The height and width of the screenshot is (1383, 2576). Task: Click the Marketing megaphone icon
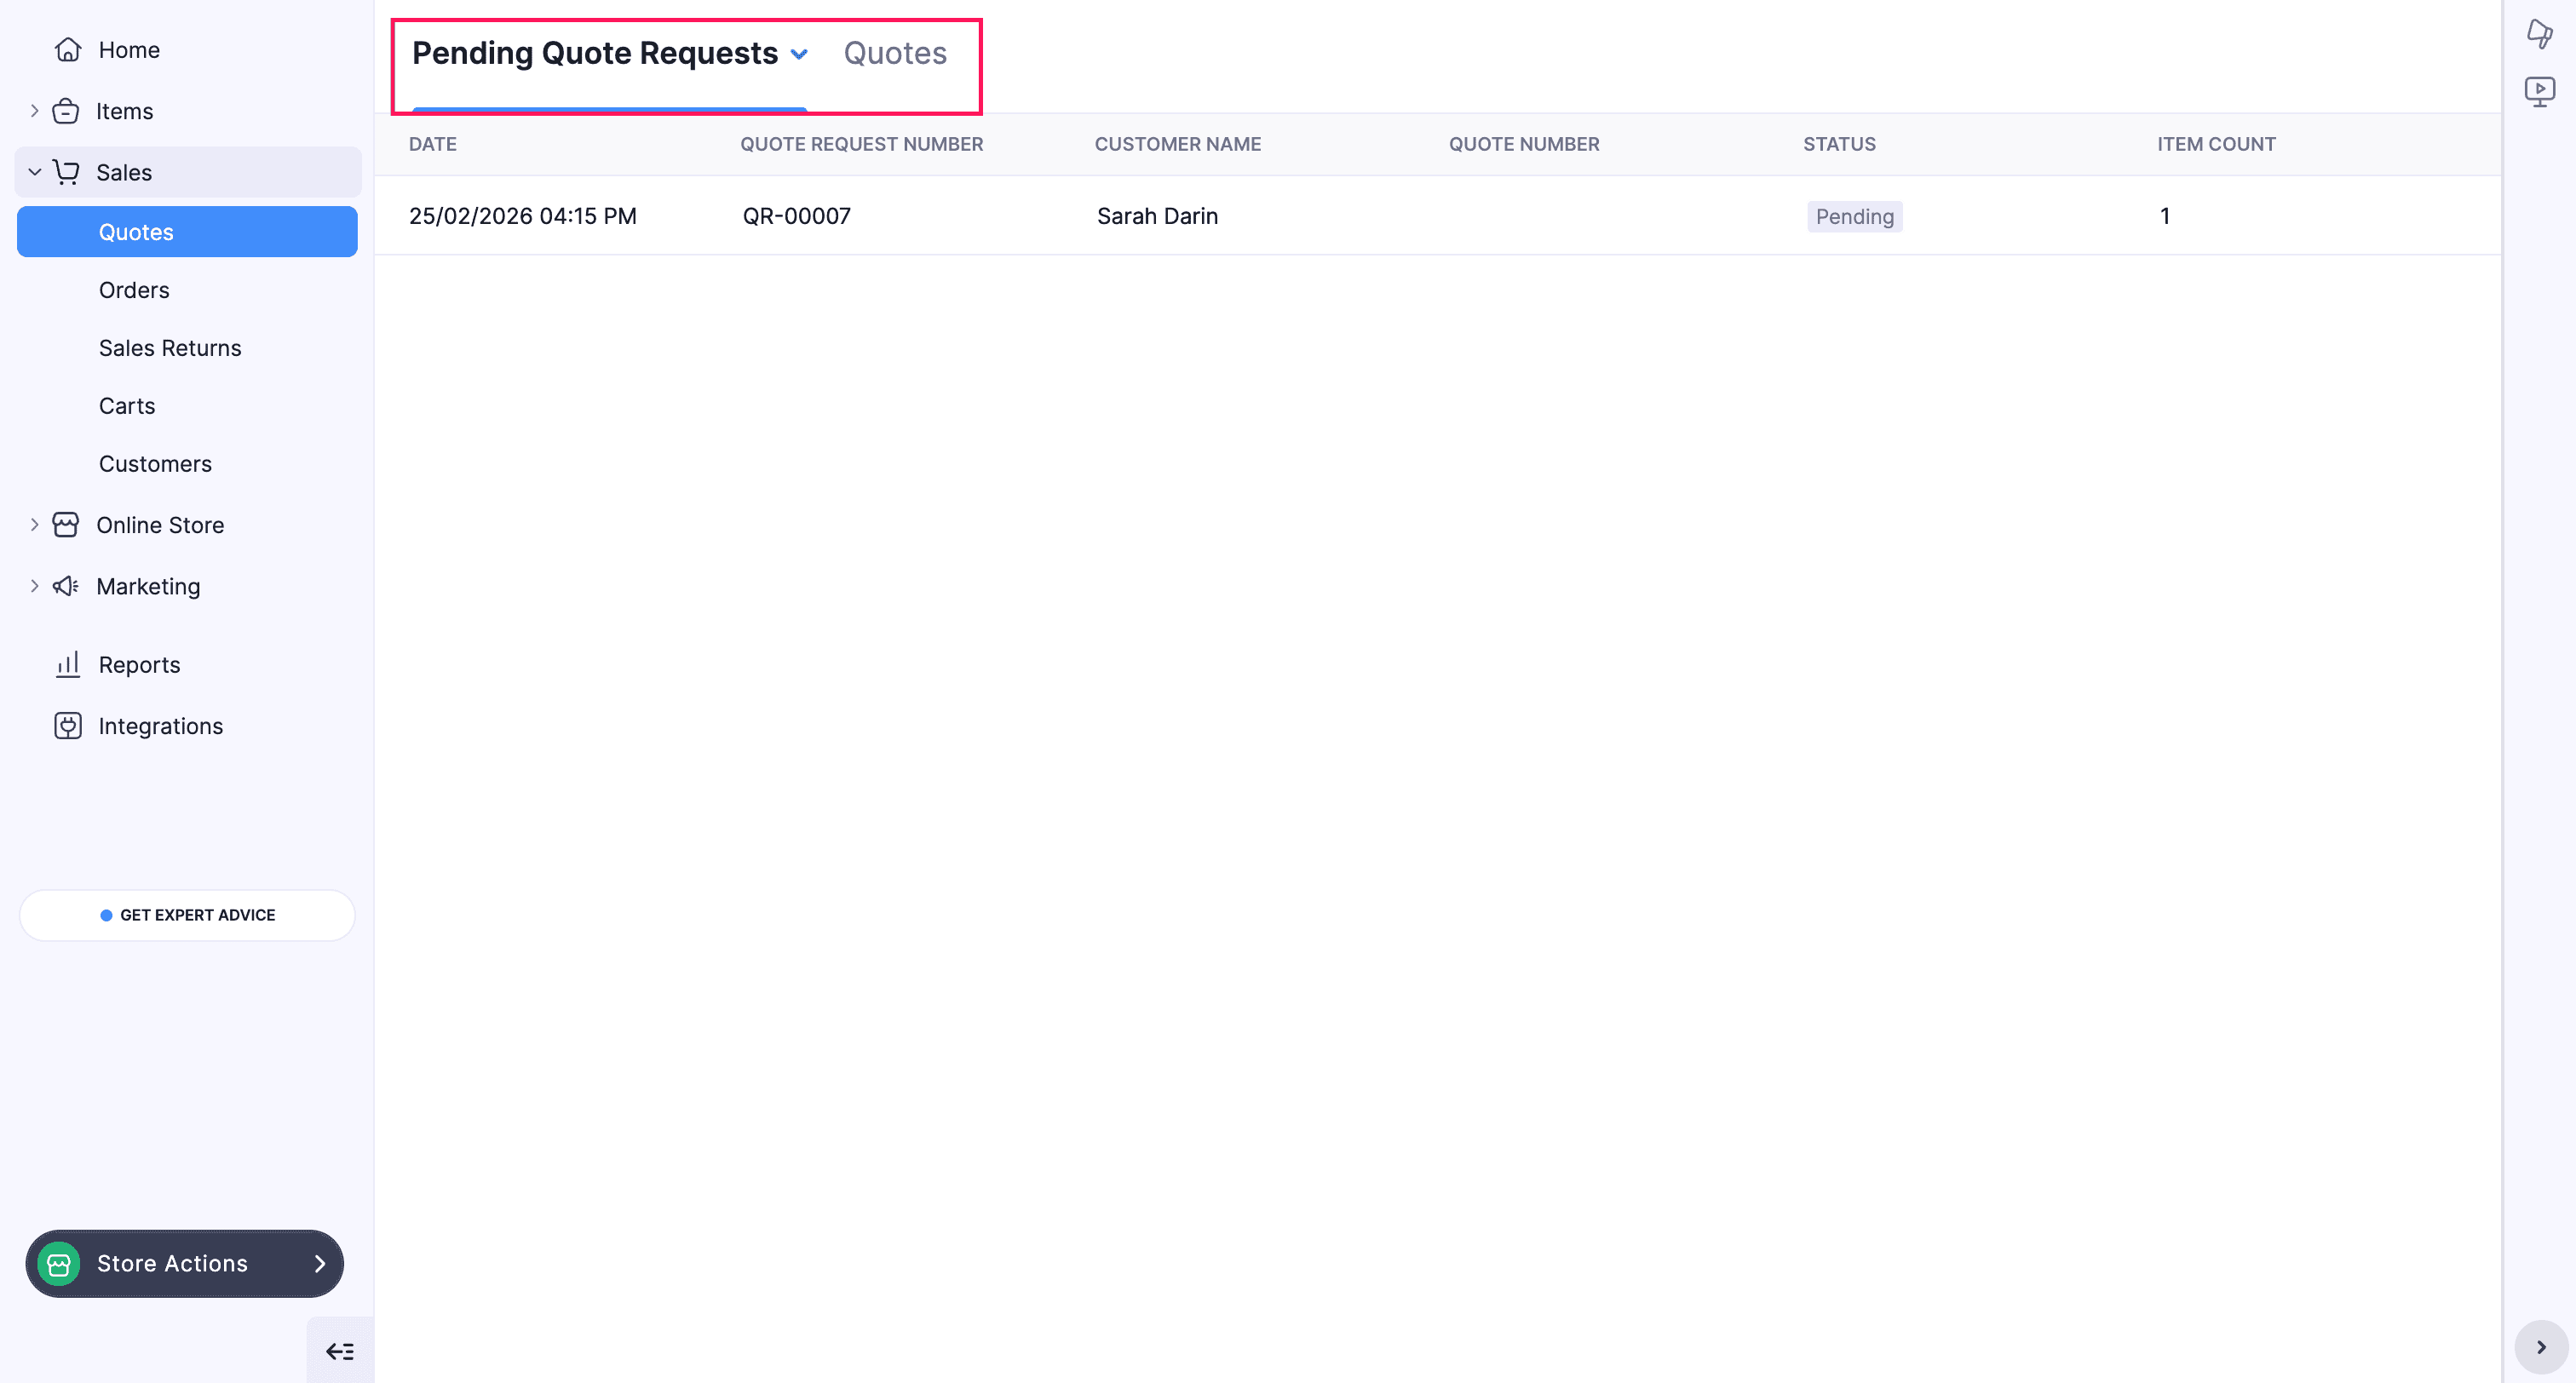coord(66,586)
